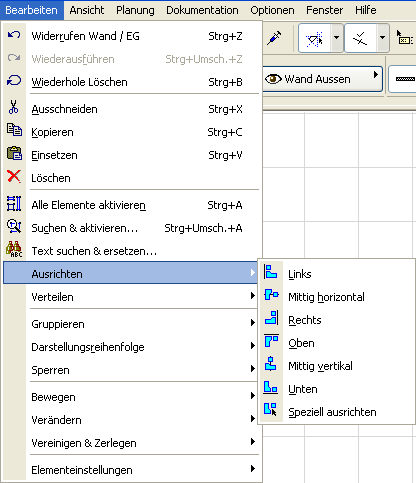The height and width of the screenshot is (483, 416).
Task: Select Einsetzen from the menu
Action: click(132, 155)
